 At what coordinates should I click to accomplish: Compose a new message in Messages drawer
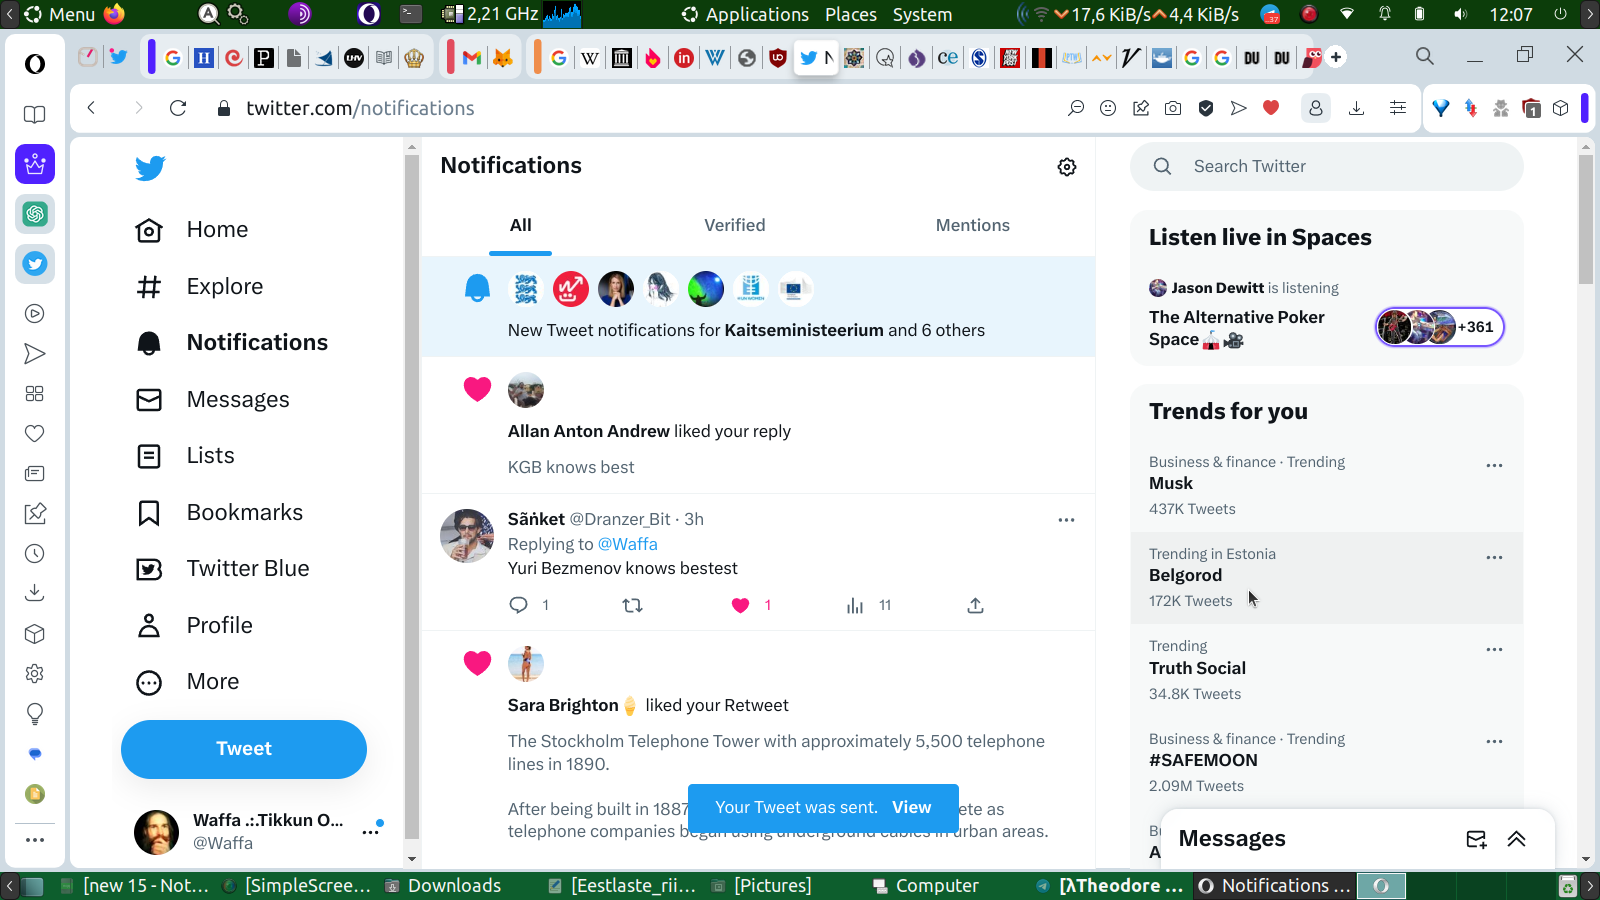coord(1476,839)
